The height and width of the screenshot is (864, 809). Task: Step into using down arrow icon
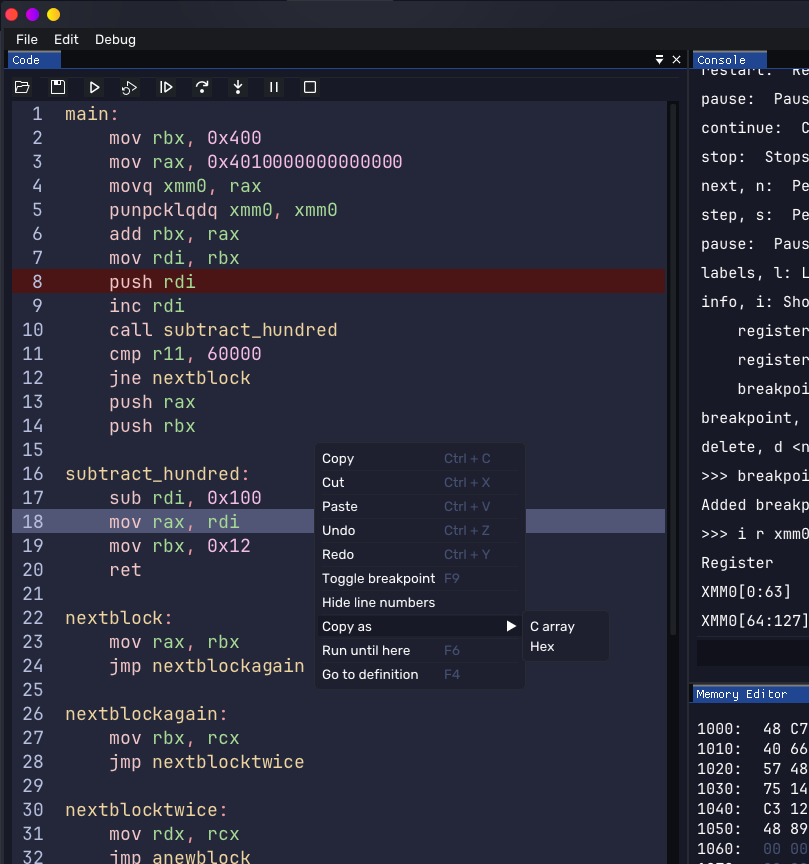[238, 87]
